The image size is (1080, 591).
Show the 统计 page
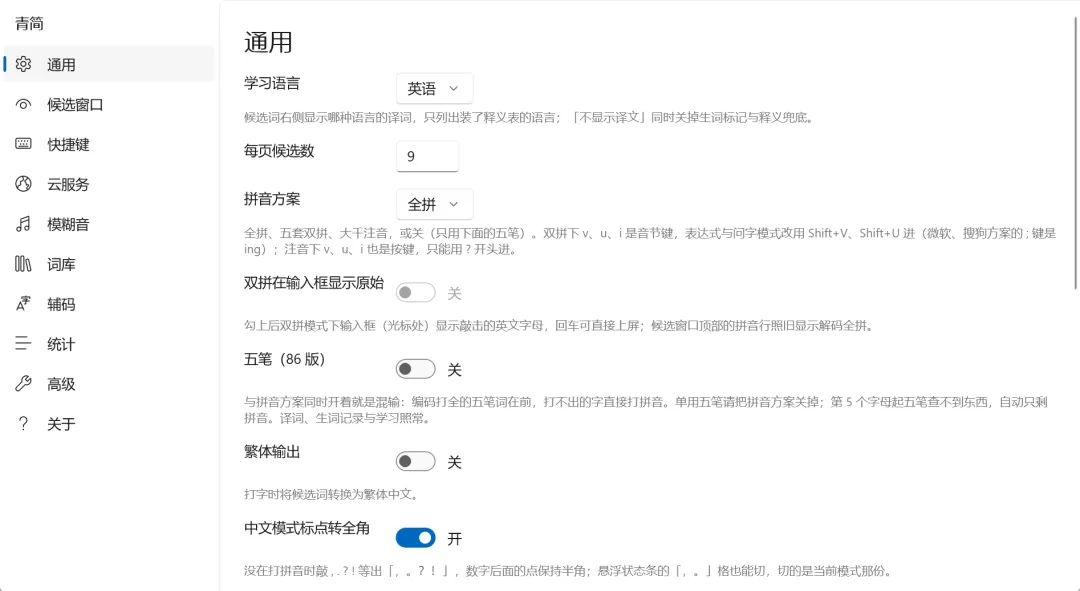[109, 344]
